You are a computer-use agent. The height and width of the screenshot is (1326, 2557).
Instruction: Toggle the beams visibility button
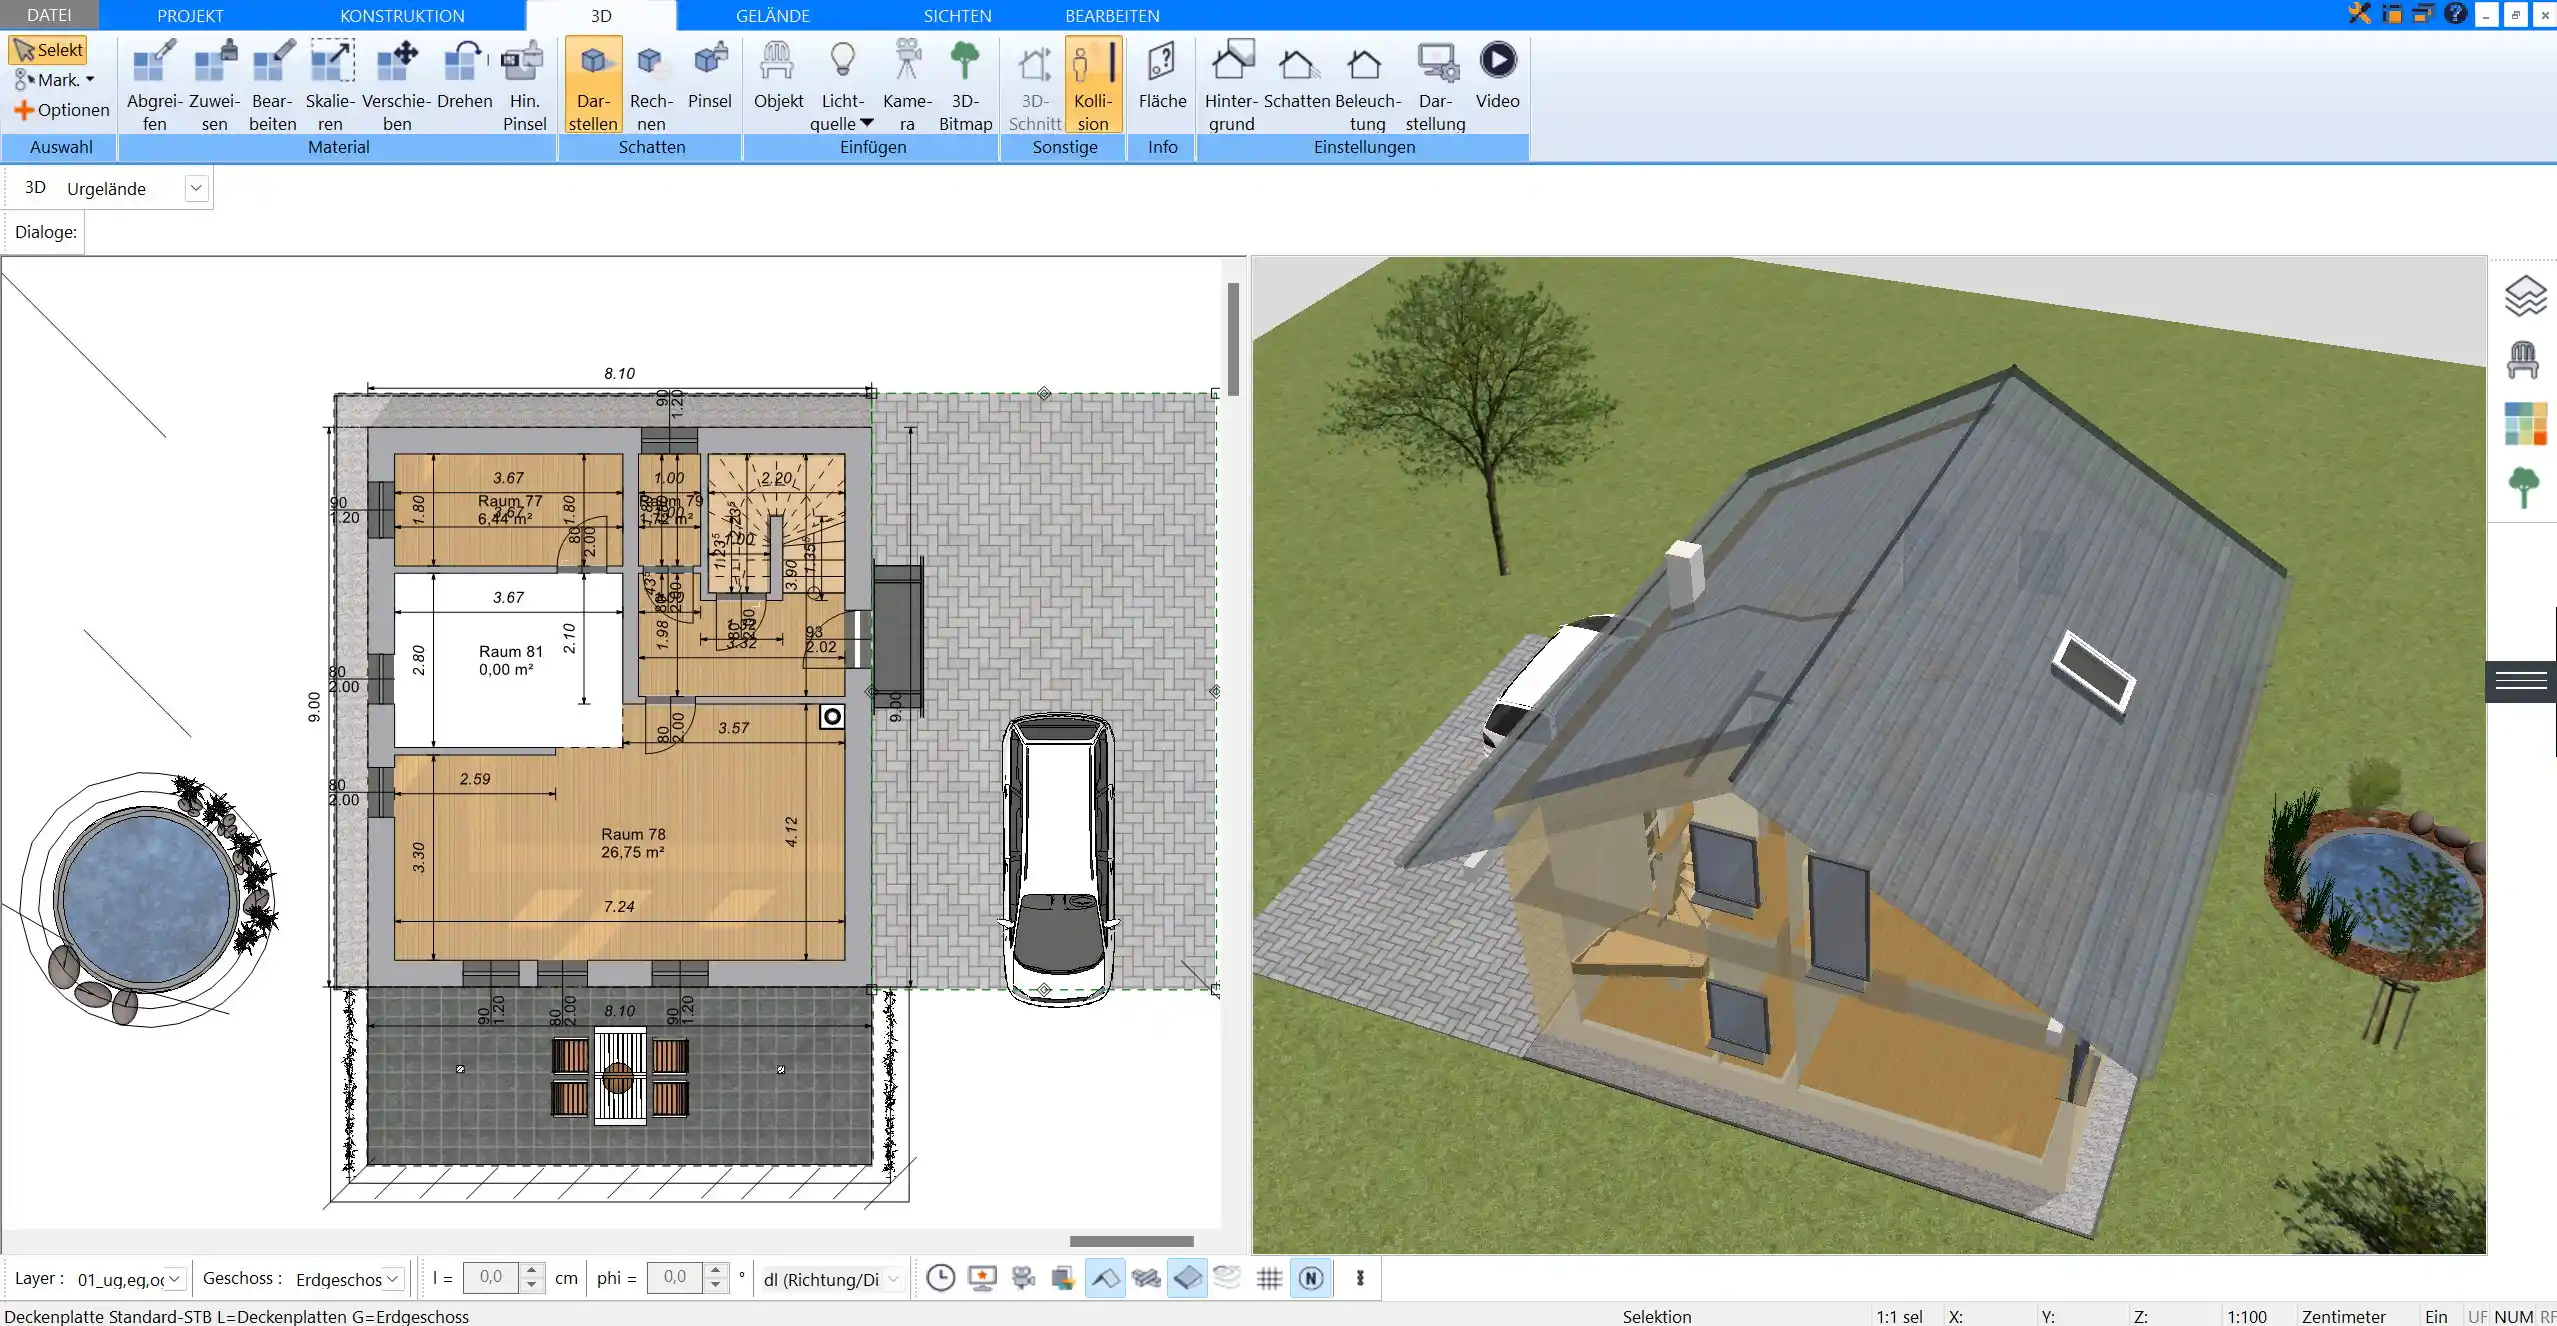pyautogui.click(x=1146, y=1278)
